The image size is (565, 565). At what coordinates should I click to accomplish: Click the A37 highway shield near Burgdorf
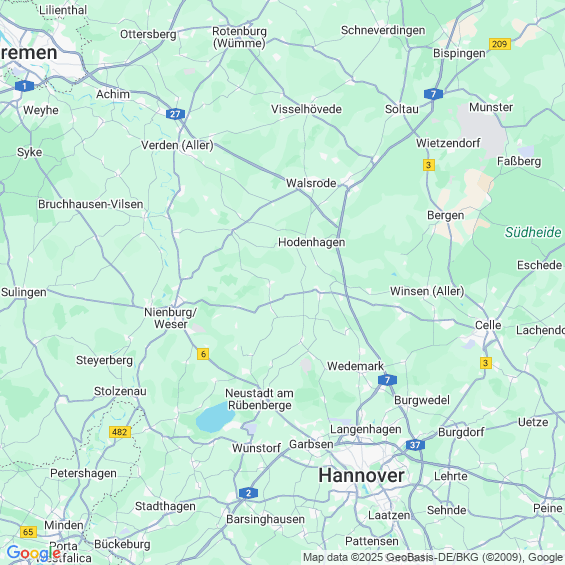(415, 445)
